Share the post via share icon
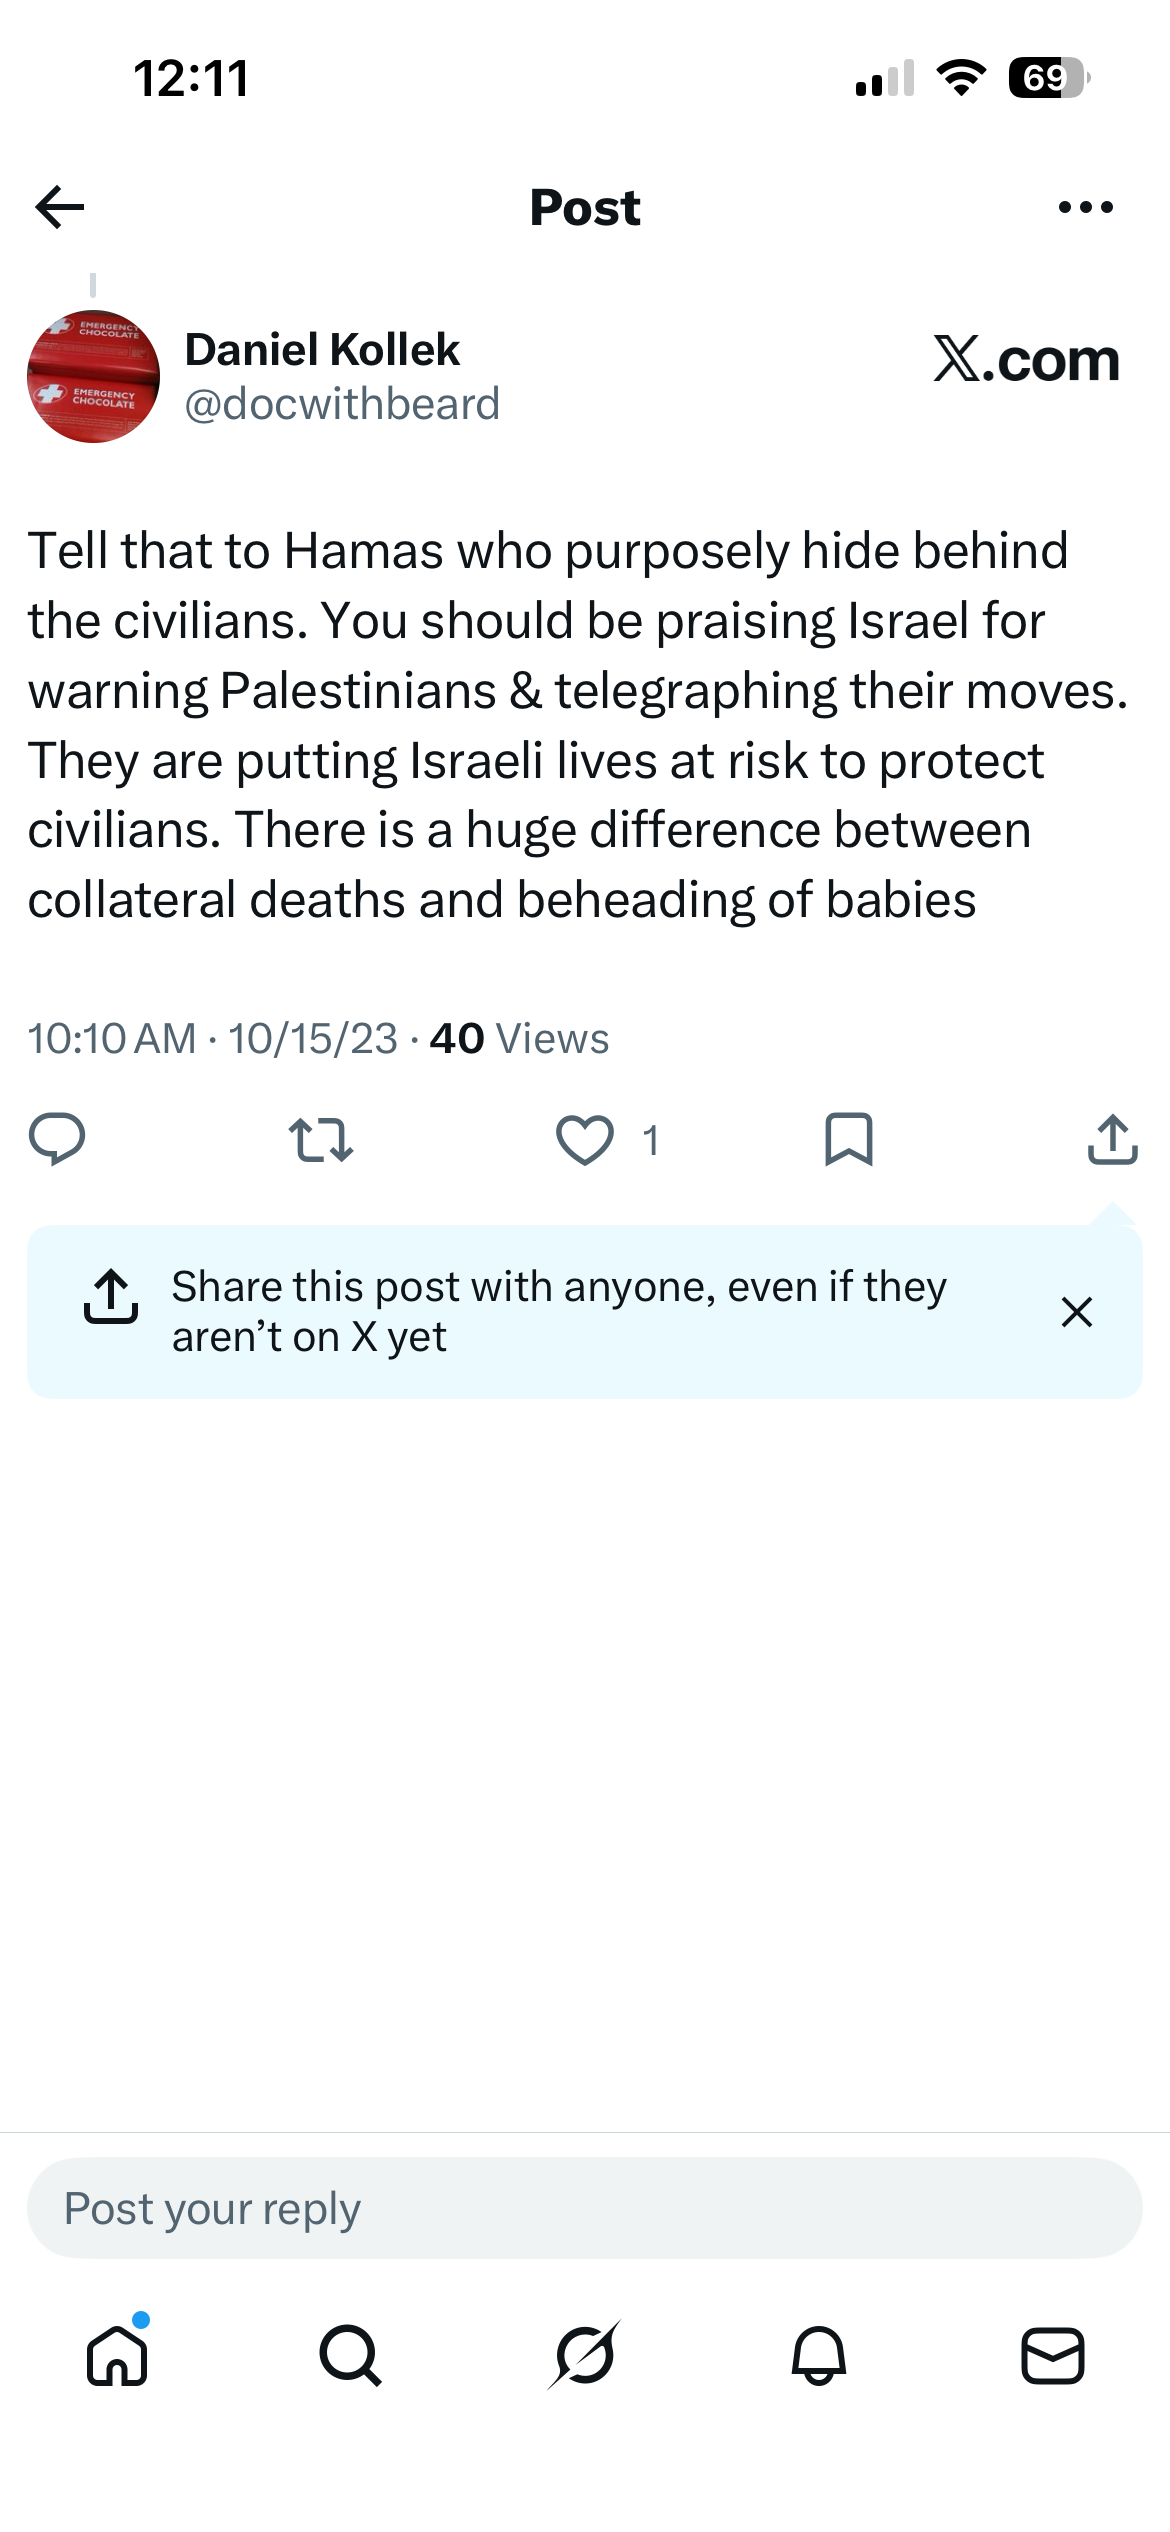This screenshot has height=2532, width=1170. (x=1112, y=1139)
